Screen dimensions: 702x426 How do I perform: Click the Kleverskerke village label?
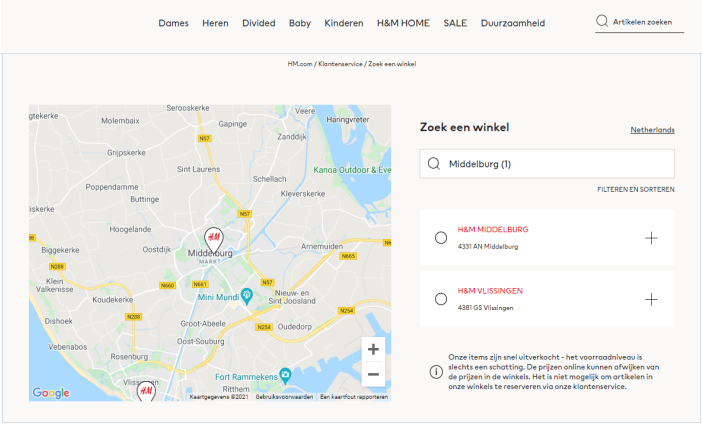(x=303, y=194)
